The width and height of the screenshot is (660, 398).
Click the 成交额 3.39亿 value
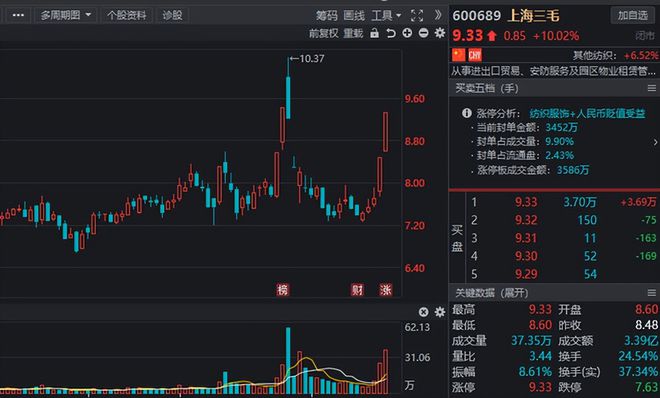[x=641, y=340]
